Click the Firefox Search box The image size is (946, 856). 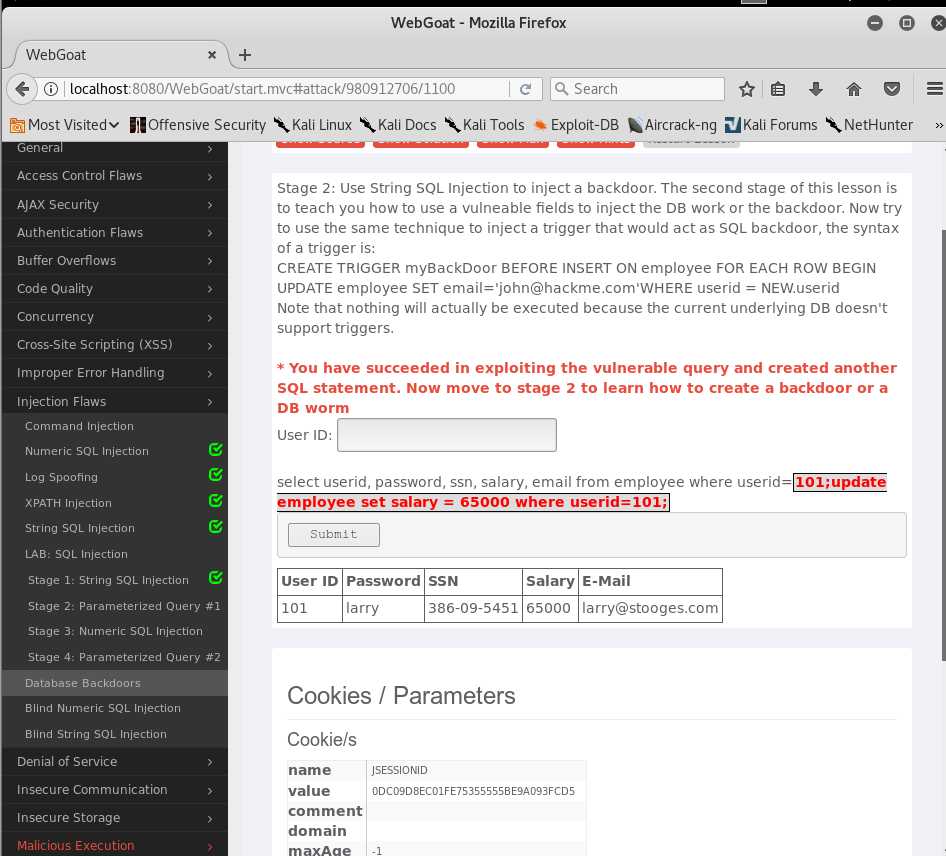tap(638, 89)
